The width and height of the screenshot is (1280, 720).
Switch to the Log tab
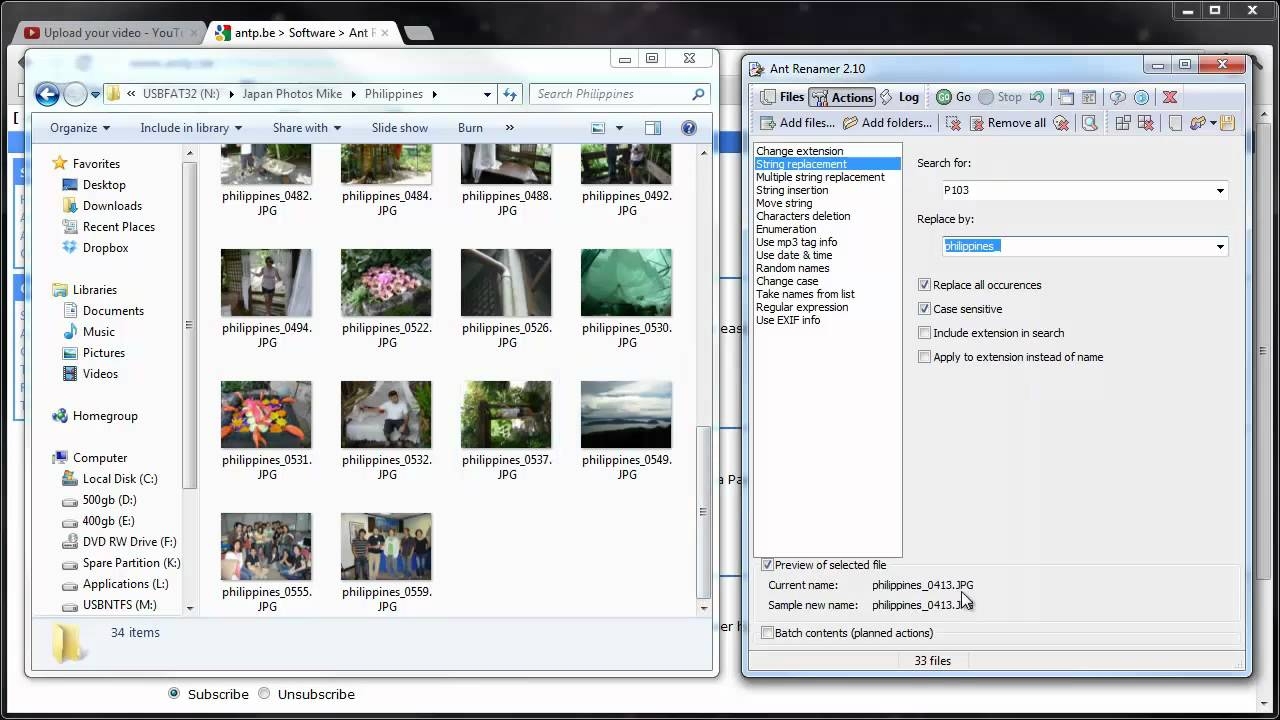(899, 97)
